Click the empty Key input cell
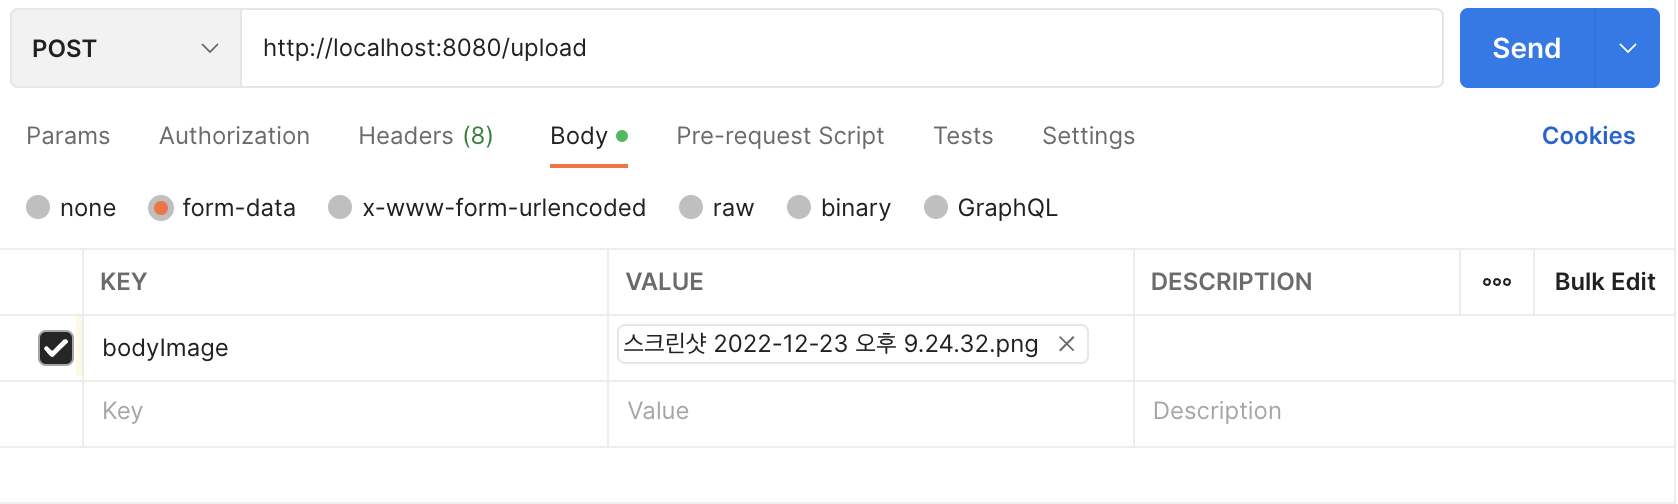1678x504 pixels. (x=345, y=412)
